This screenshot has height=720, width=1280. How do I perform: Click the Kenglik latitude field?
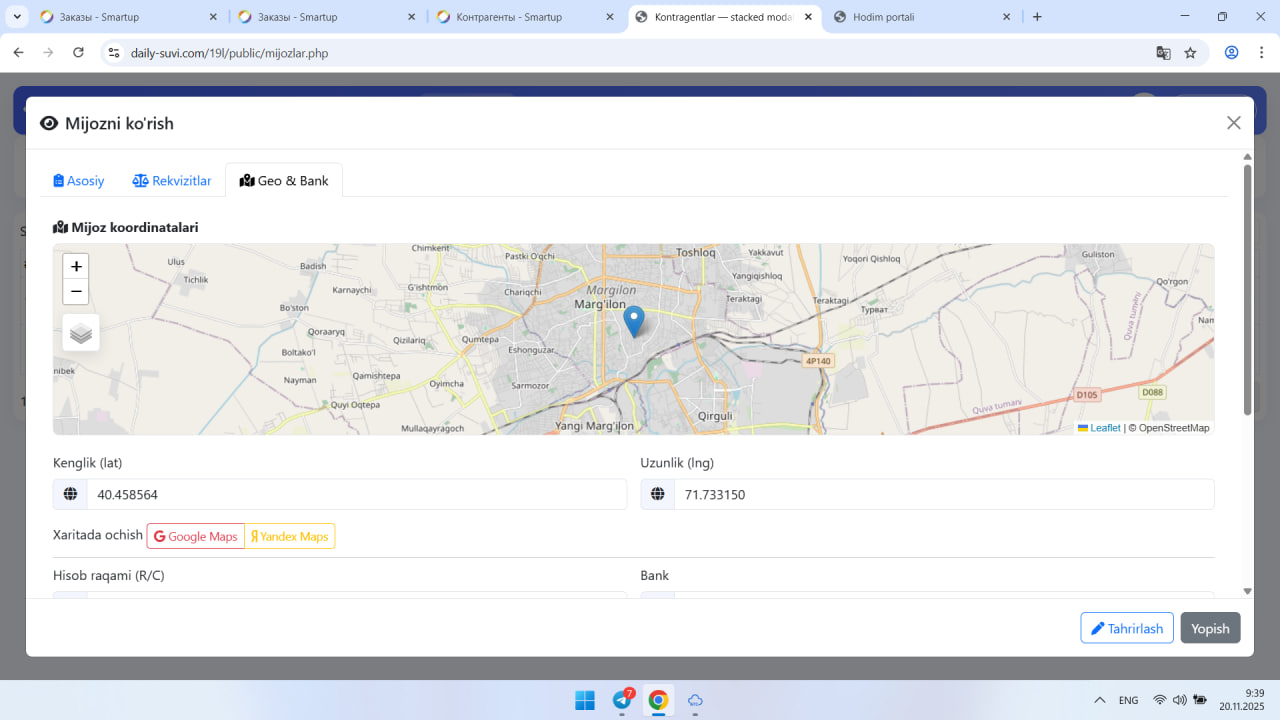[355, 494]
